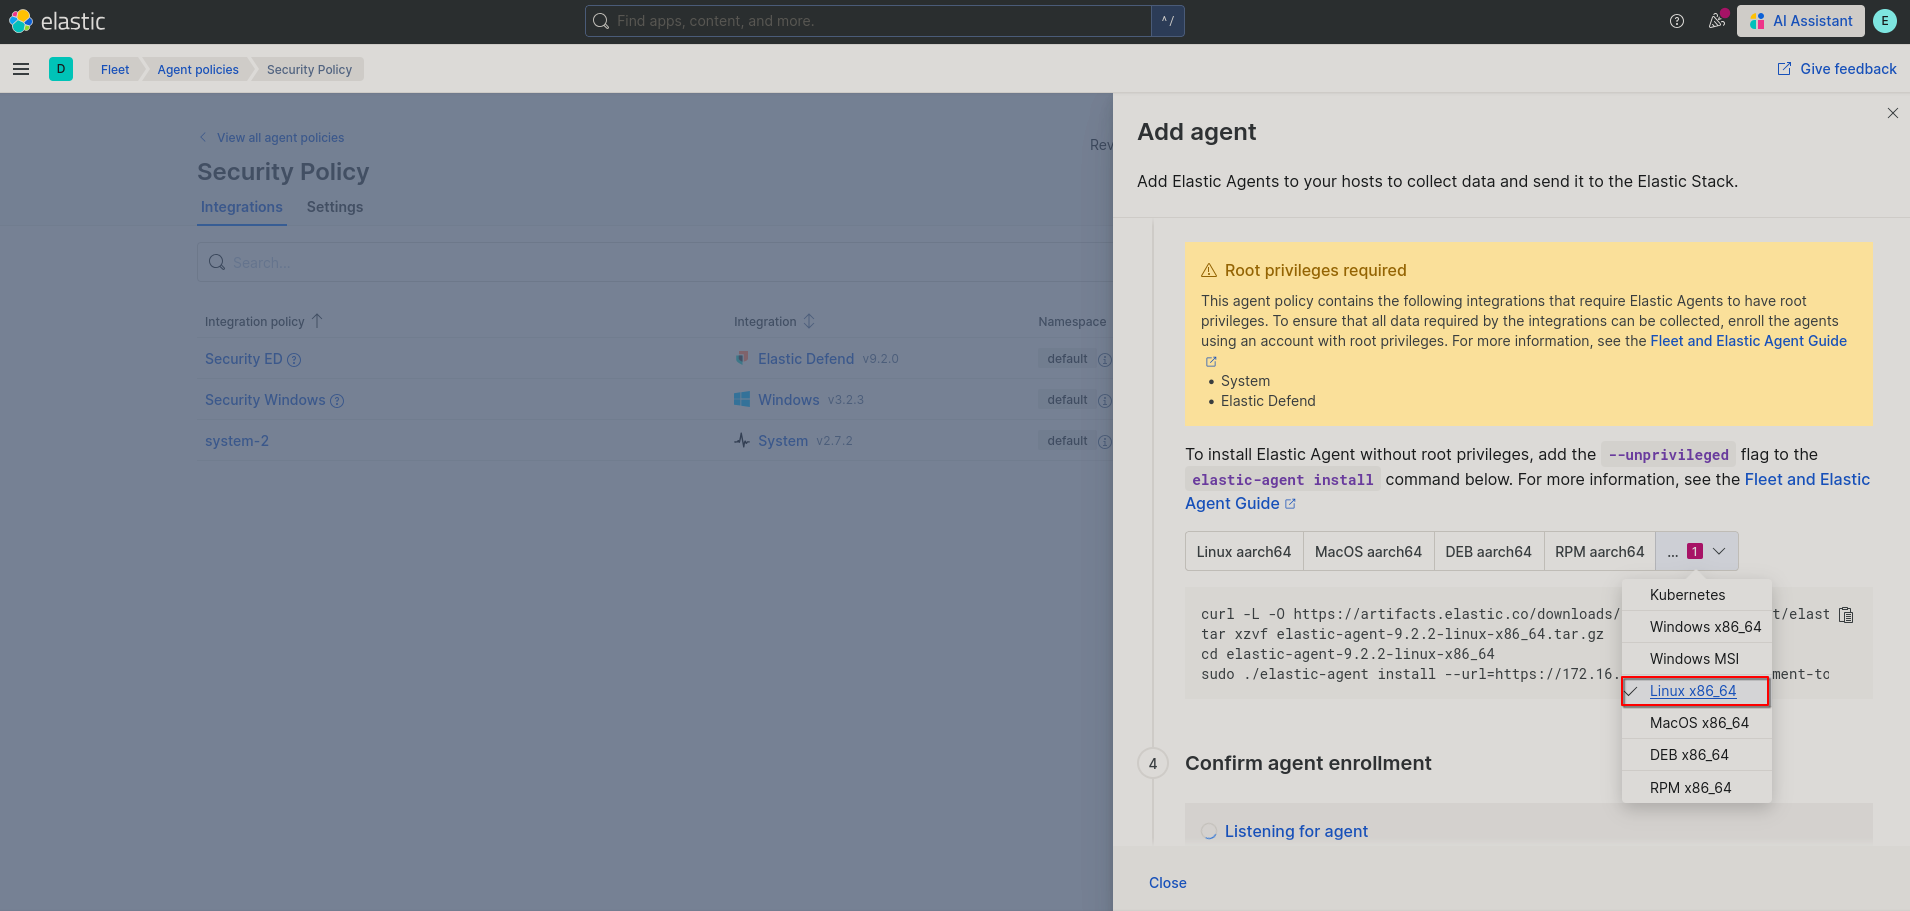The width and height of the screenshot is (1910, 911).
Task: Click the Listening for agent status
Action: 1296,831
